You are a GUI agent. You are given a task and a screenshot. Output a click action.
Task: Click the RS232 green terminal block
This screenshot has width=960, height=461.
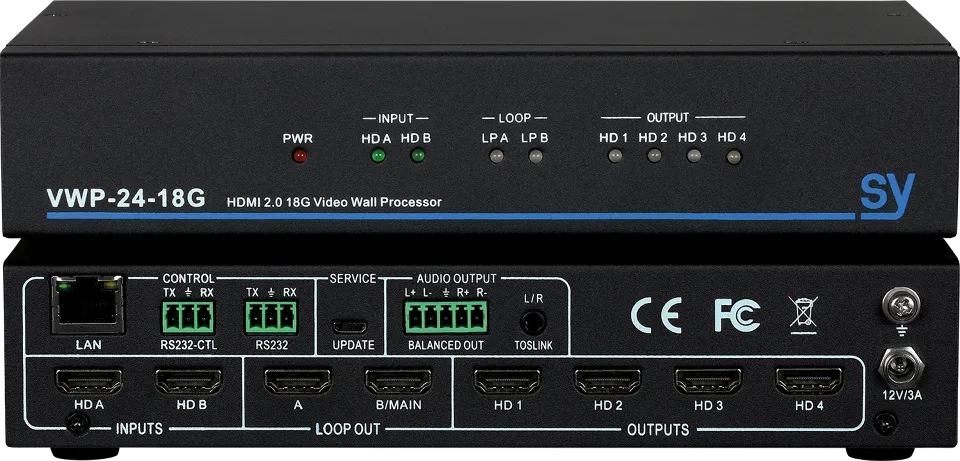271,317
